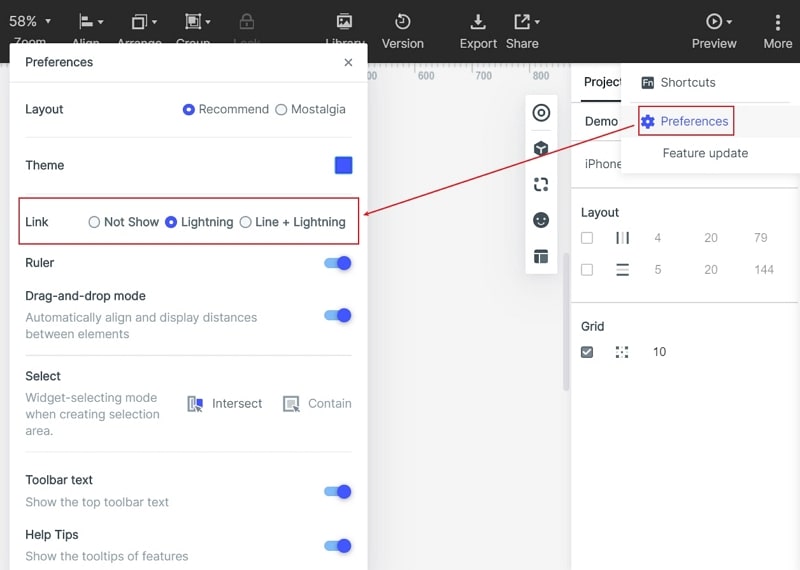The image size is (800, 570).
Task: Toggle the Help Tips switch
Action: pos(338,546)
